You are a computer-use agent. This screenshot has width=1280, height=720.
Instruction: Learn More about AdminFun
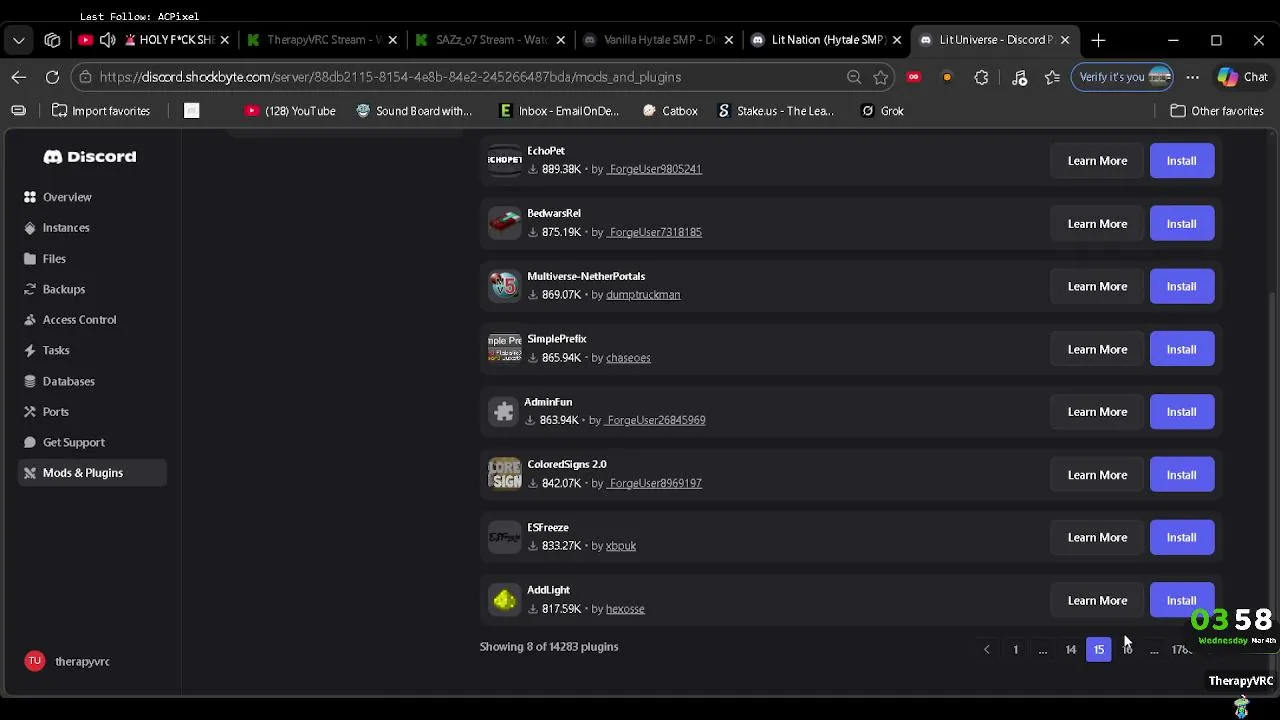pos(1097,412)
